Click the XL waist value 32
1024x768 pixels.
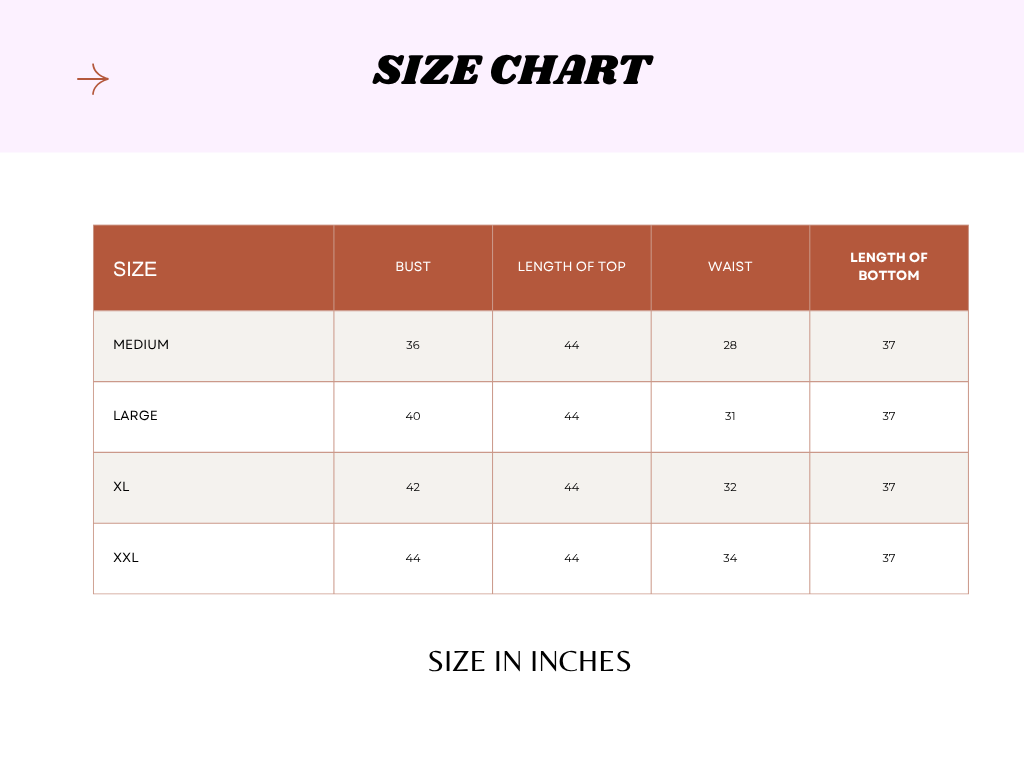730,487
